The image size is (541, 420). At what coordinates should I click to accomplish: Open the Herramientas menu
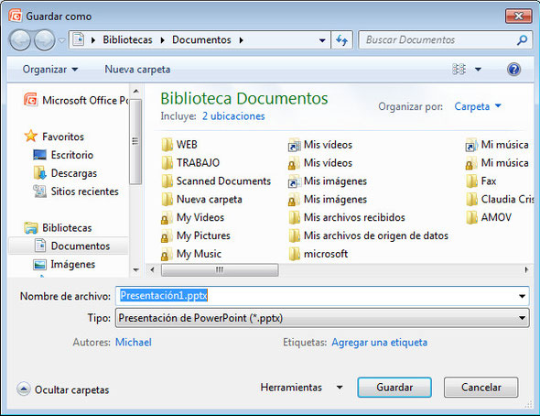(x=301, y=387)
